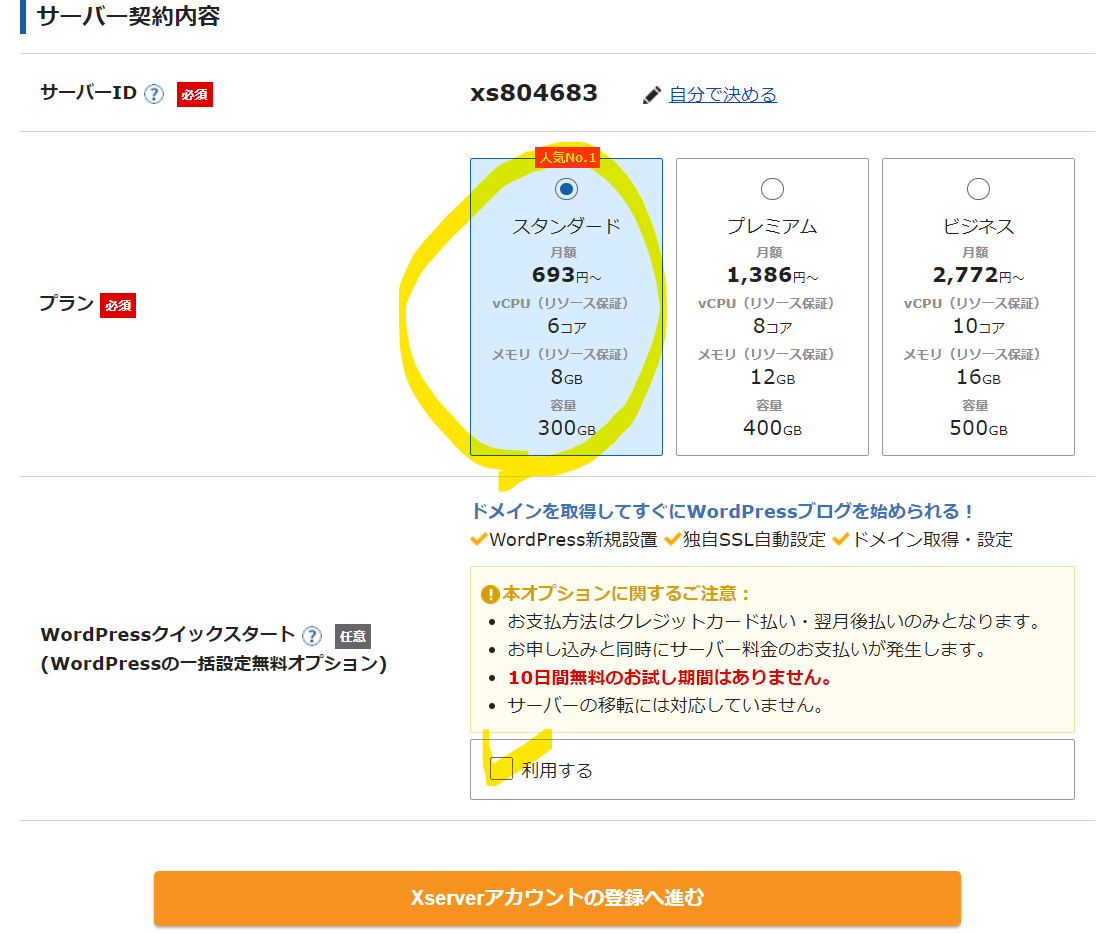
Task: Click the 400GB capacity value
Action: 772,428
